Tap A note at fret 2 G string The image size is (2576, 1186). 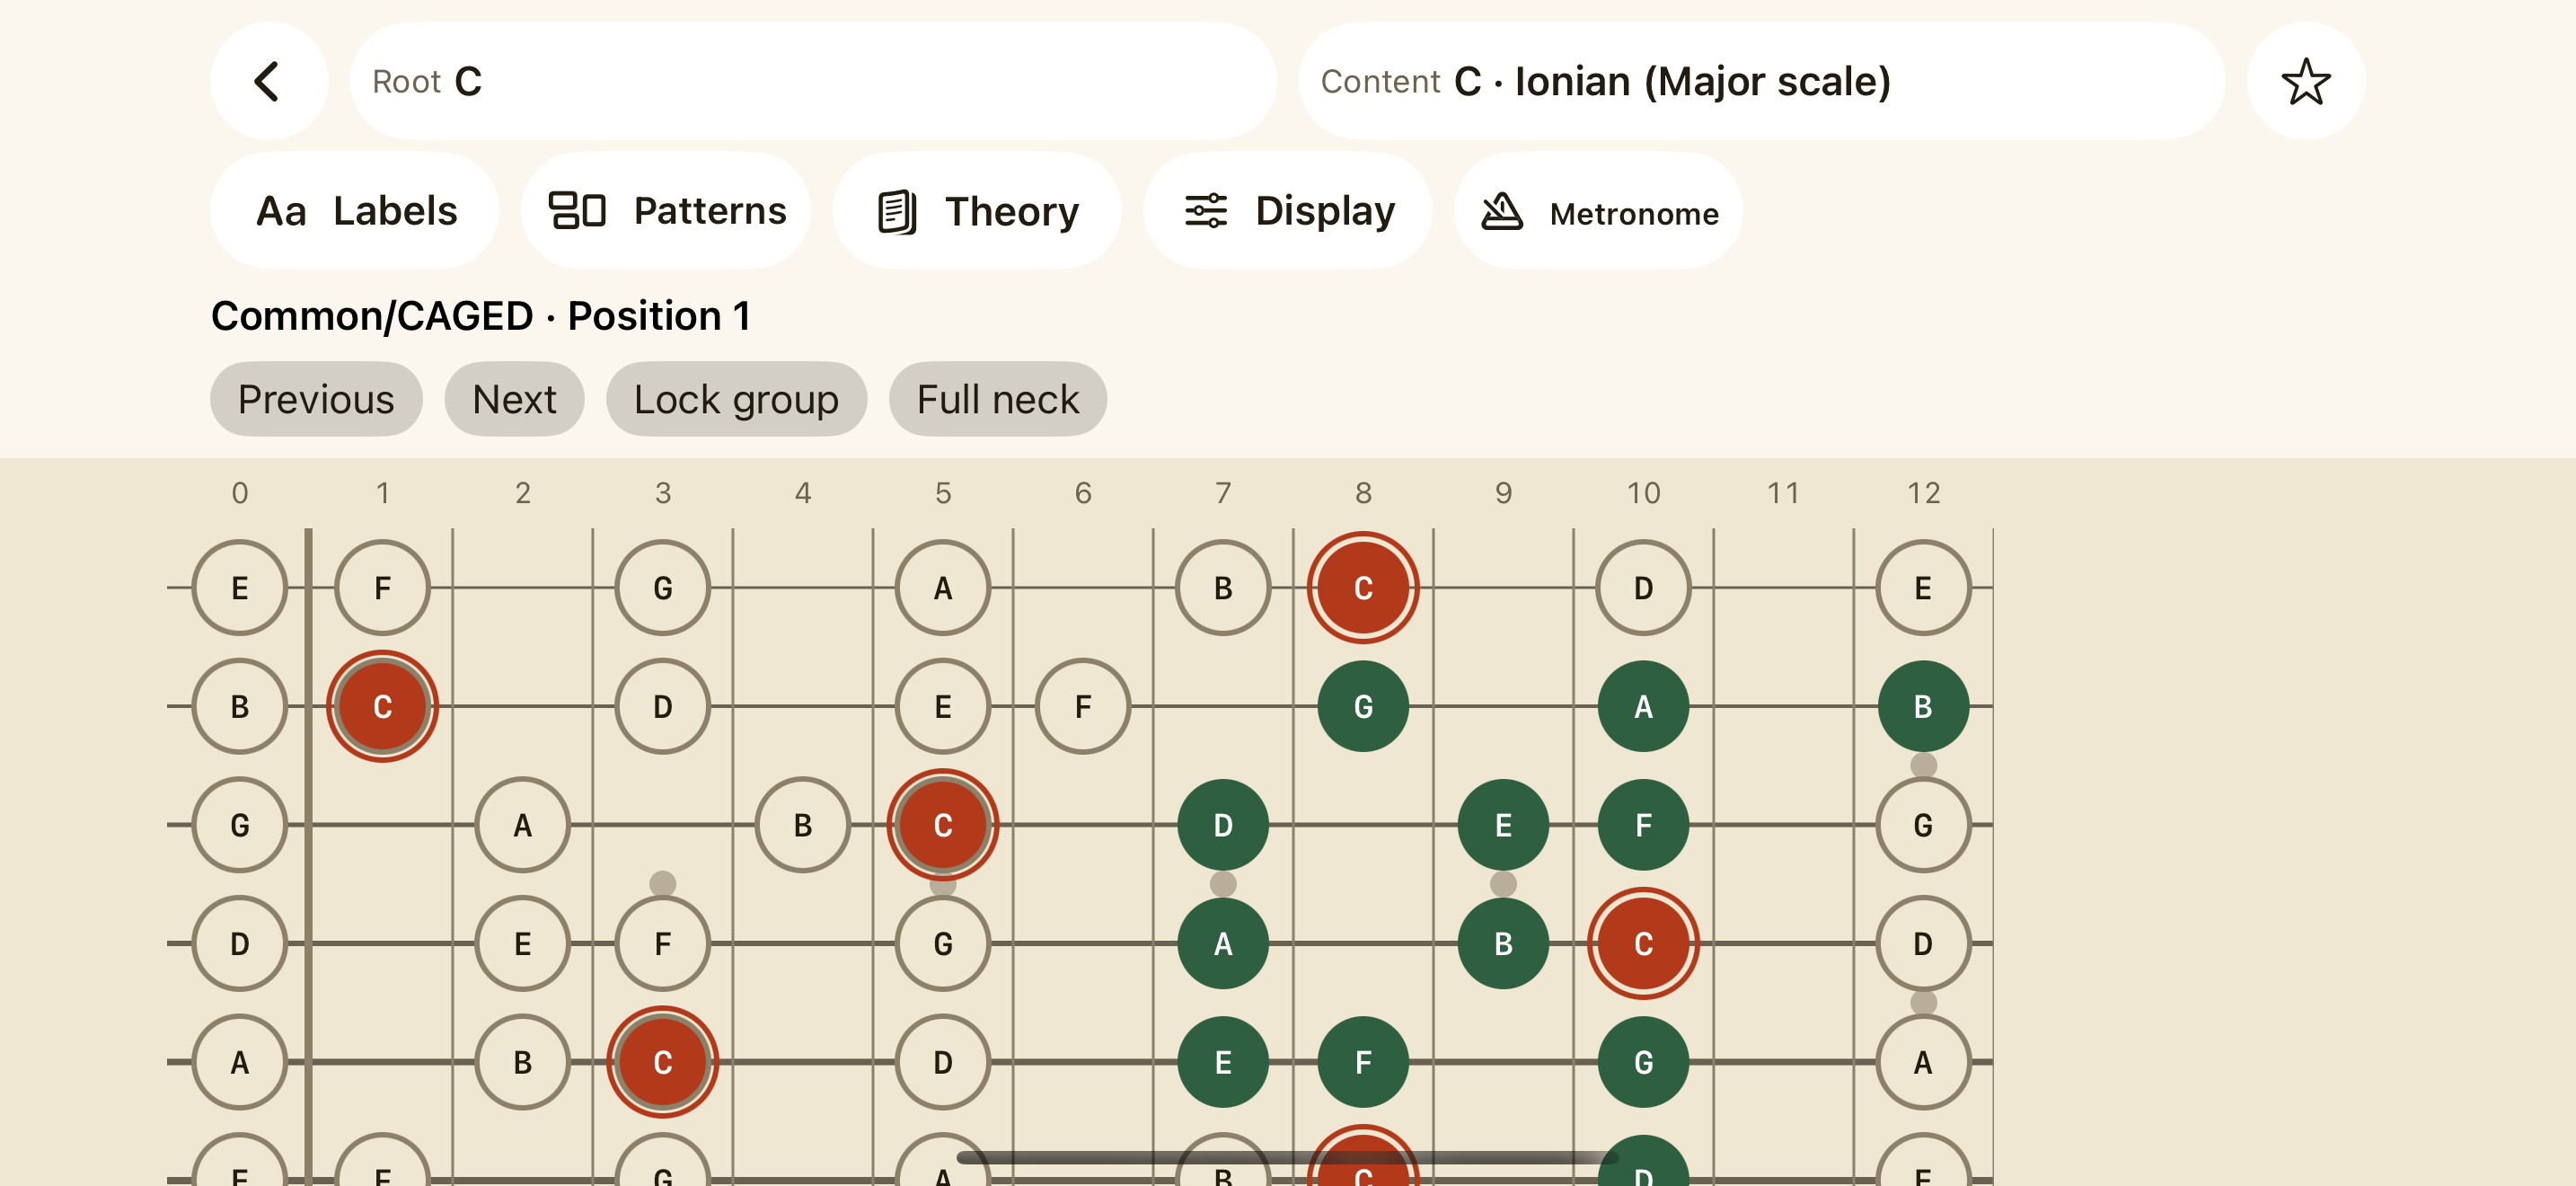522,825
